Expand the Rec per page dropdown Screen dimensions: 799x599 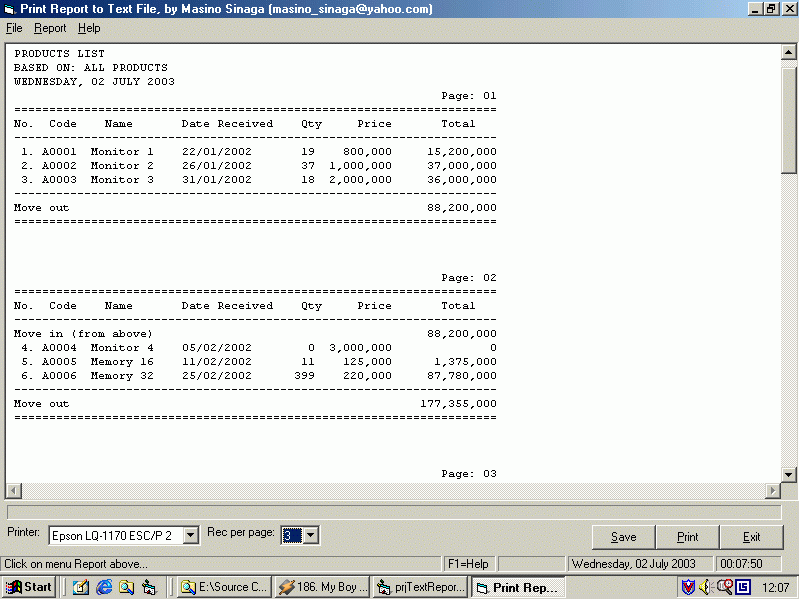click(x=311, y=535)
